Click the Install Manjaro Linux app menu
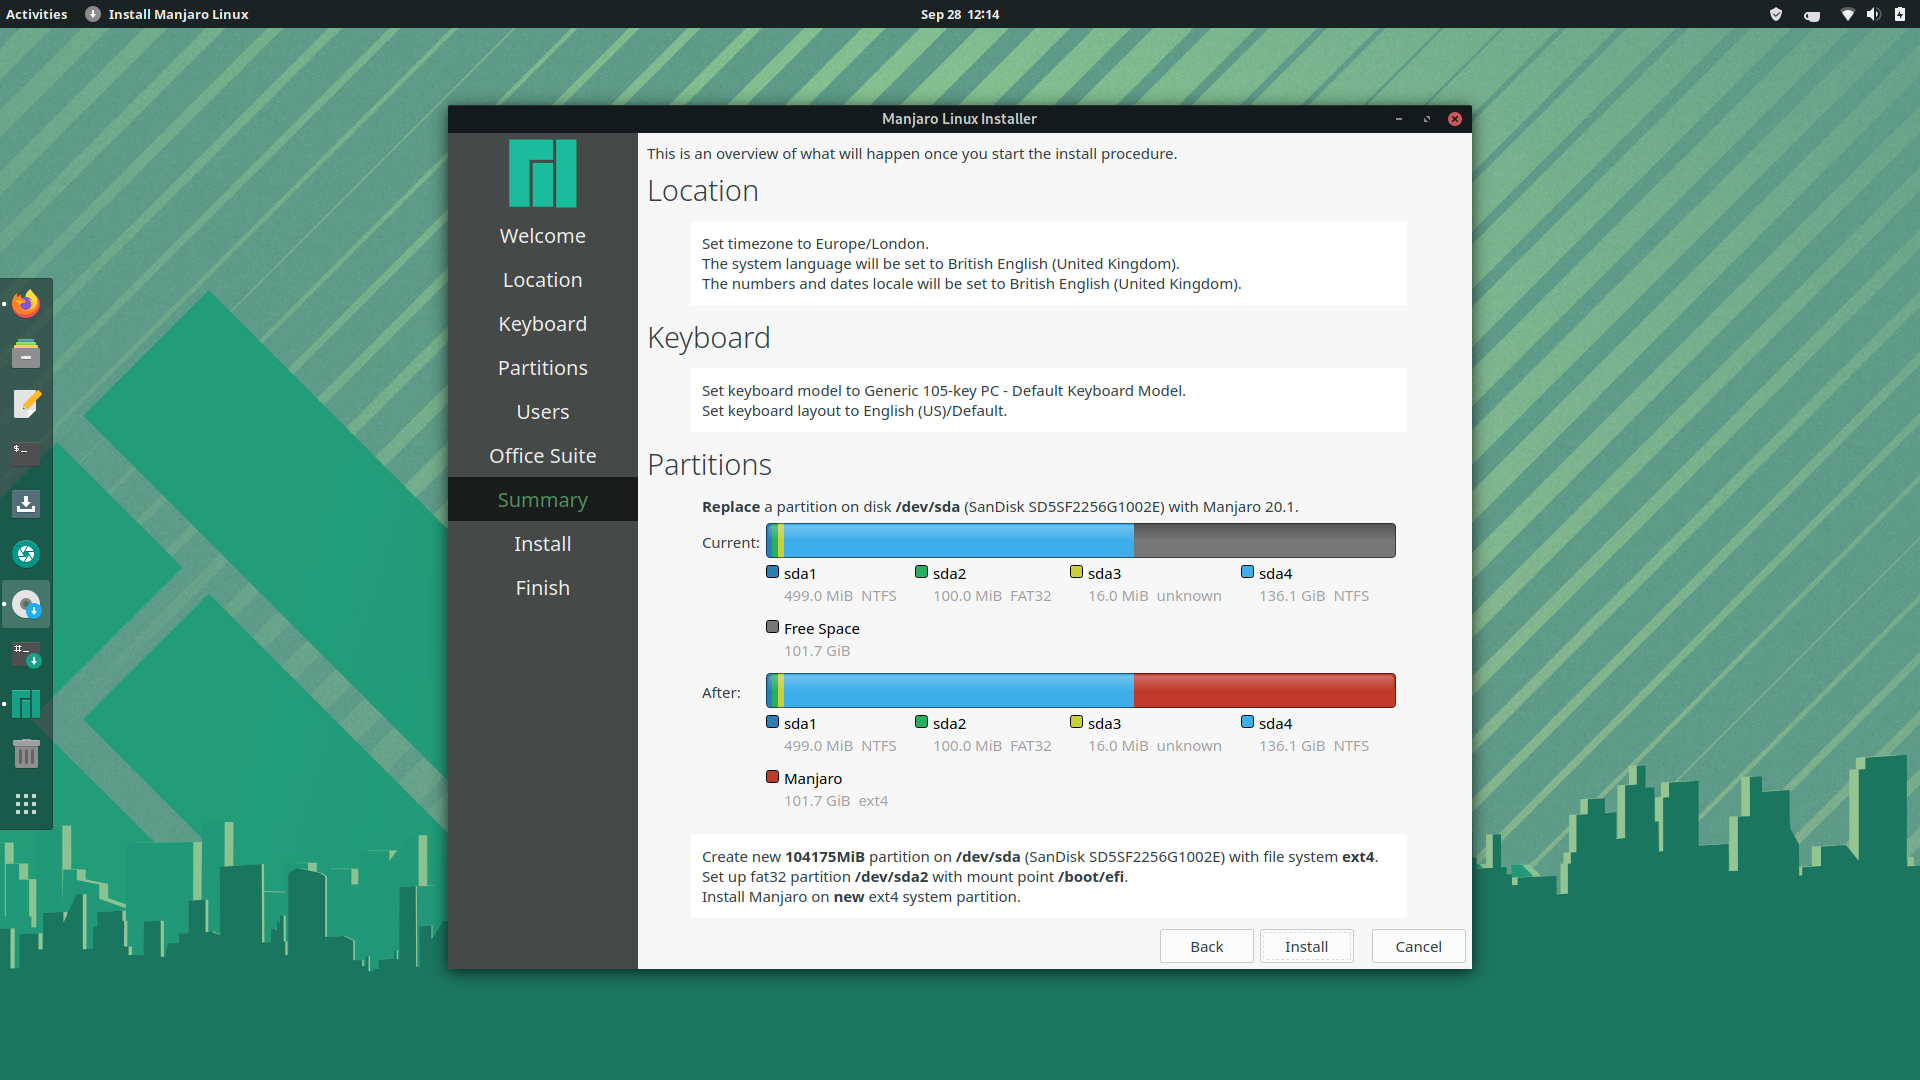The image size is (1920, 1080). tap(167, 14)
